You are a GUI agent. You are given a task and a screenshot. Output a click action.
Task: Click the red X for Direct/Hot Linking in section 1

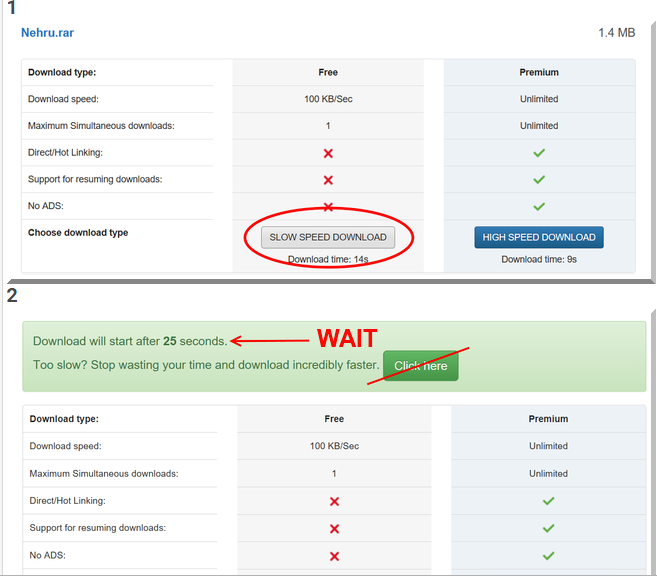pyautogui.click(x=328, y=153)
